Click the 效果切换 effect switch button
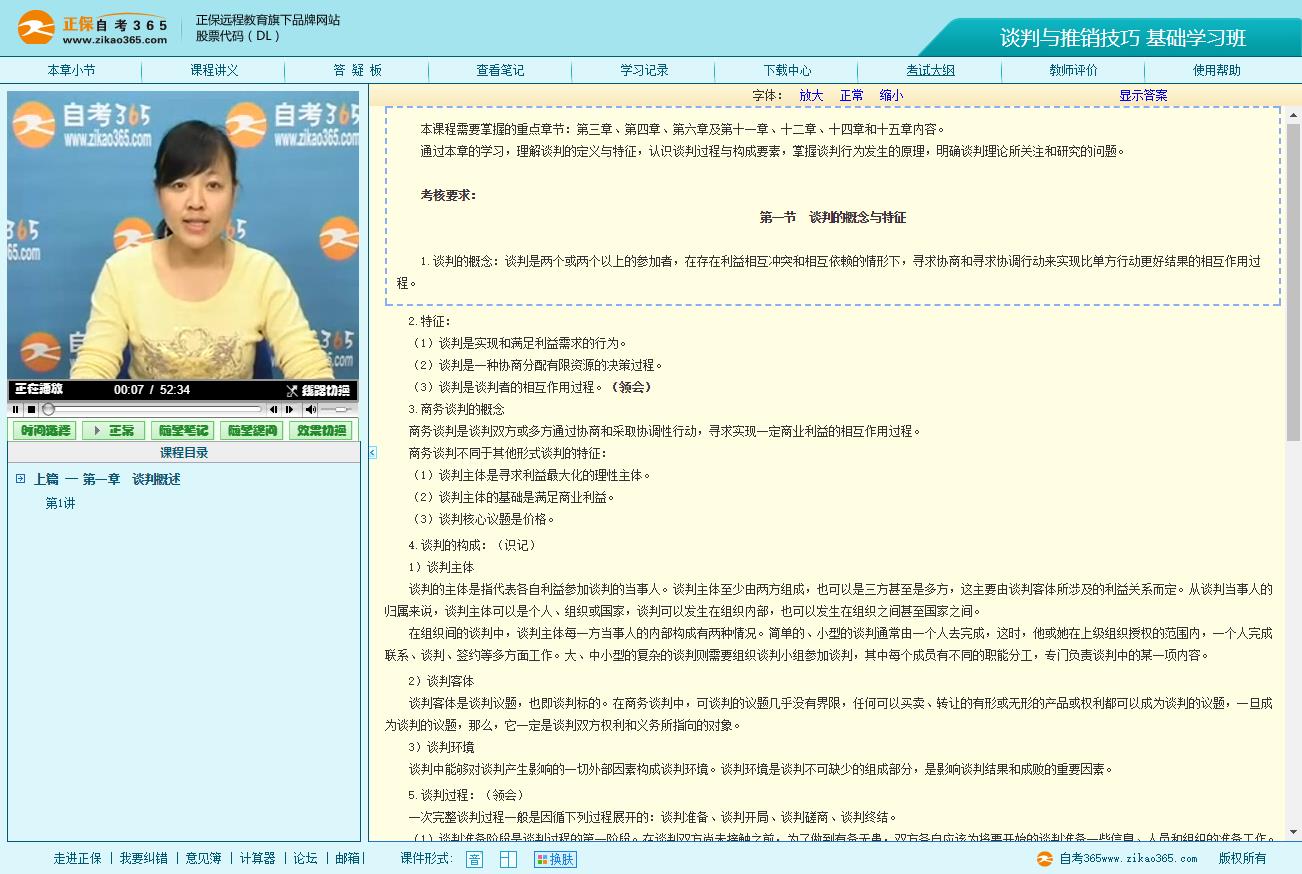 (x=320, y=431)
